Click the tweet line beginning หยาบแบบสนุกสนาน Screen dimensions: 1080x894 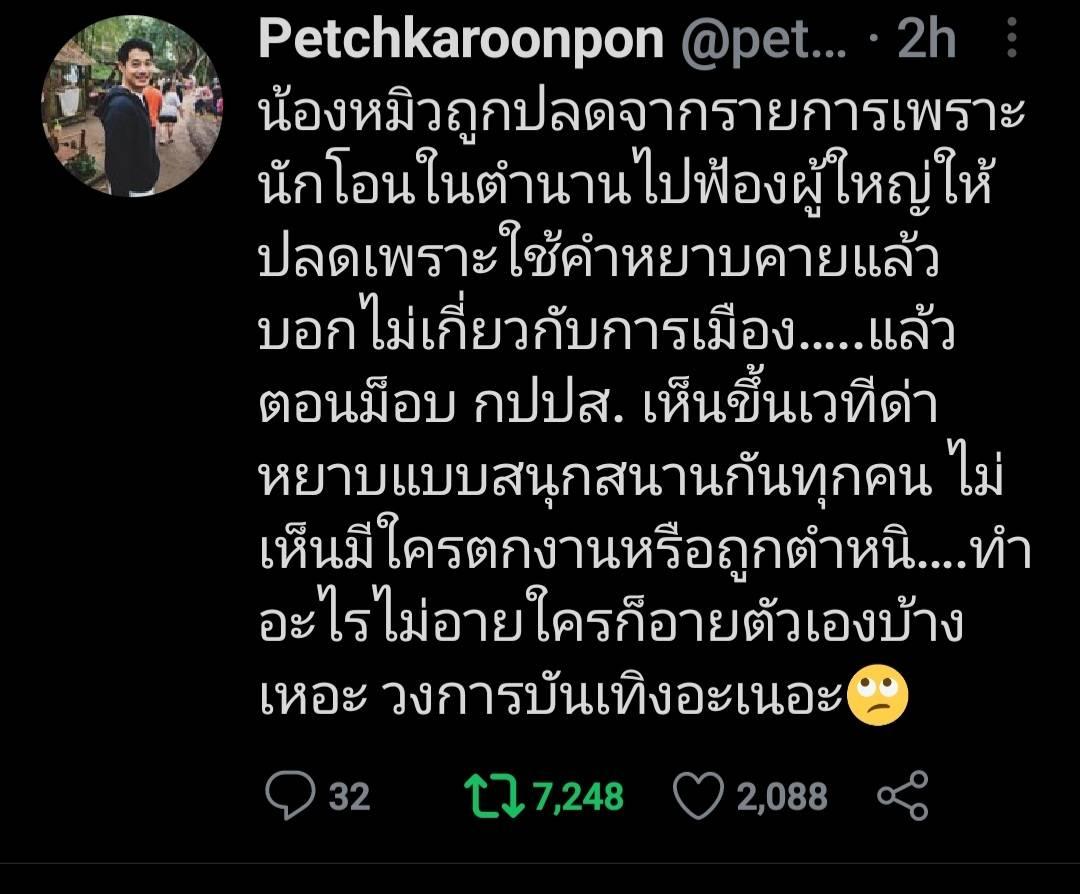tap(631, 478)
